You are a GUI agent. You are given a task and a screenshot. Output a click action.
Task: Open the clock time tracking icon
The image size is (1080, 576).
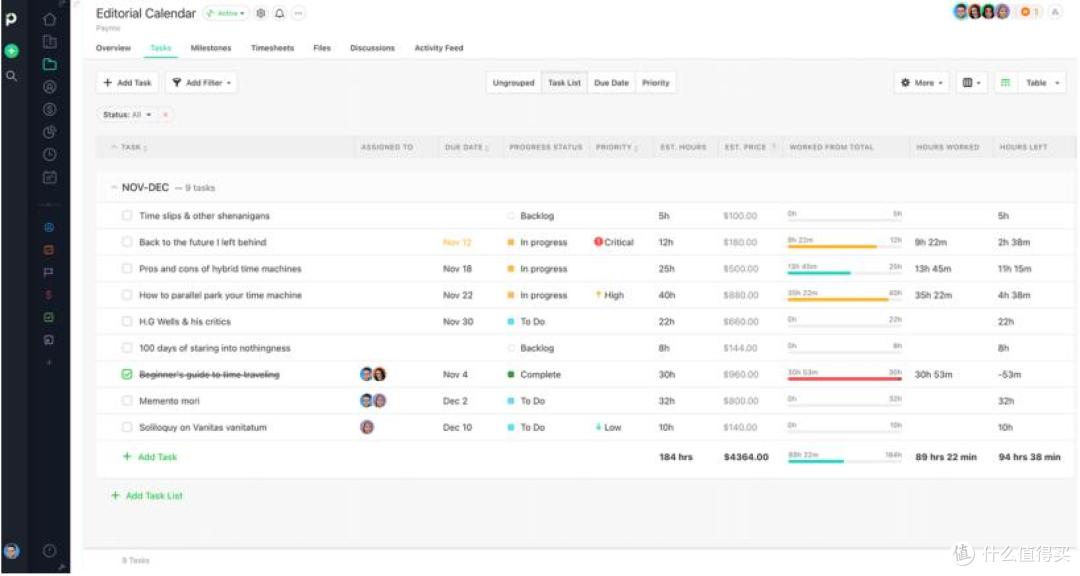[50, 155]
